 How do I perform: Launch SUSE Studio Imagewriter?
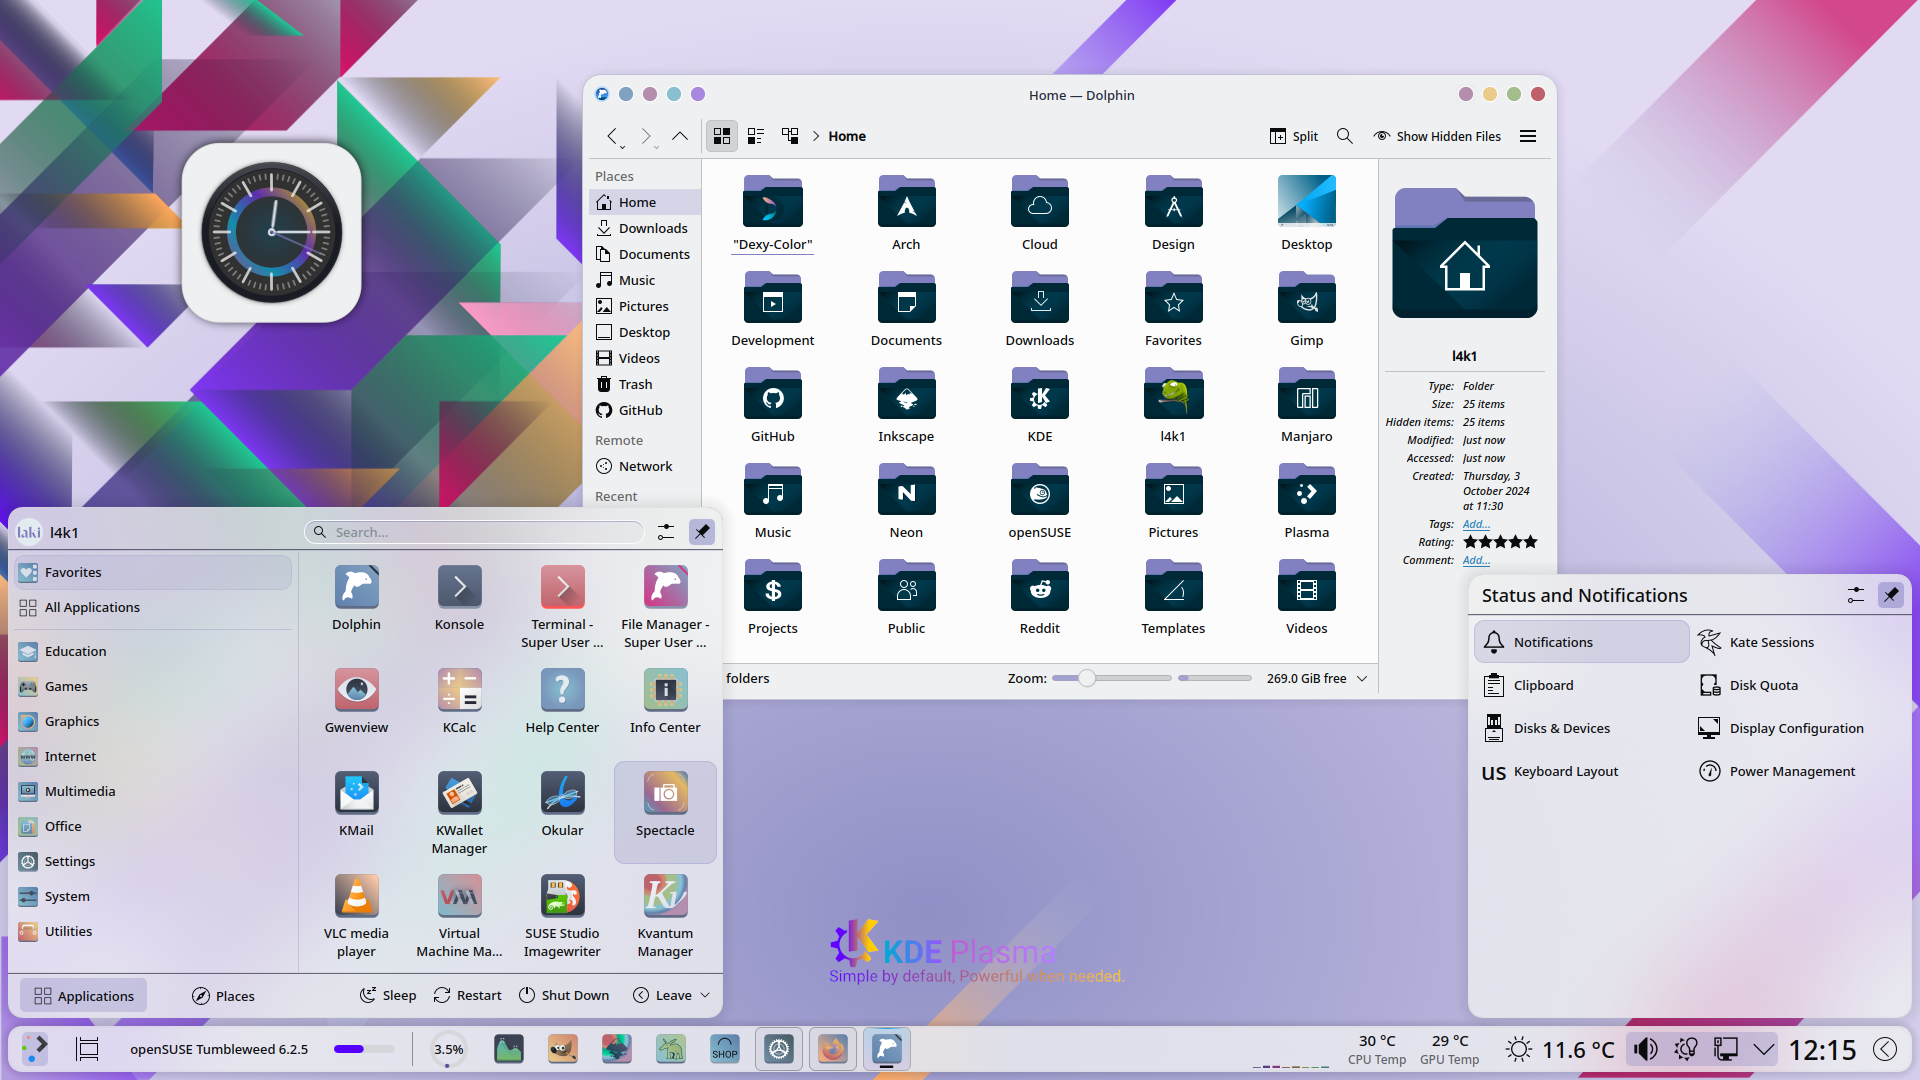562,916
